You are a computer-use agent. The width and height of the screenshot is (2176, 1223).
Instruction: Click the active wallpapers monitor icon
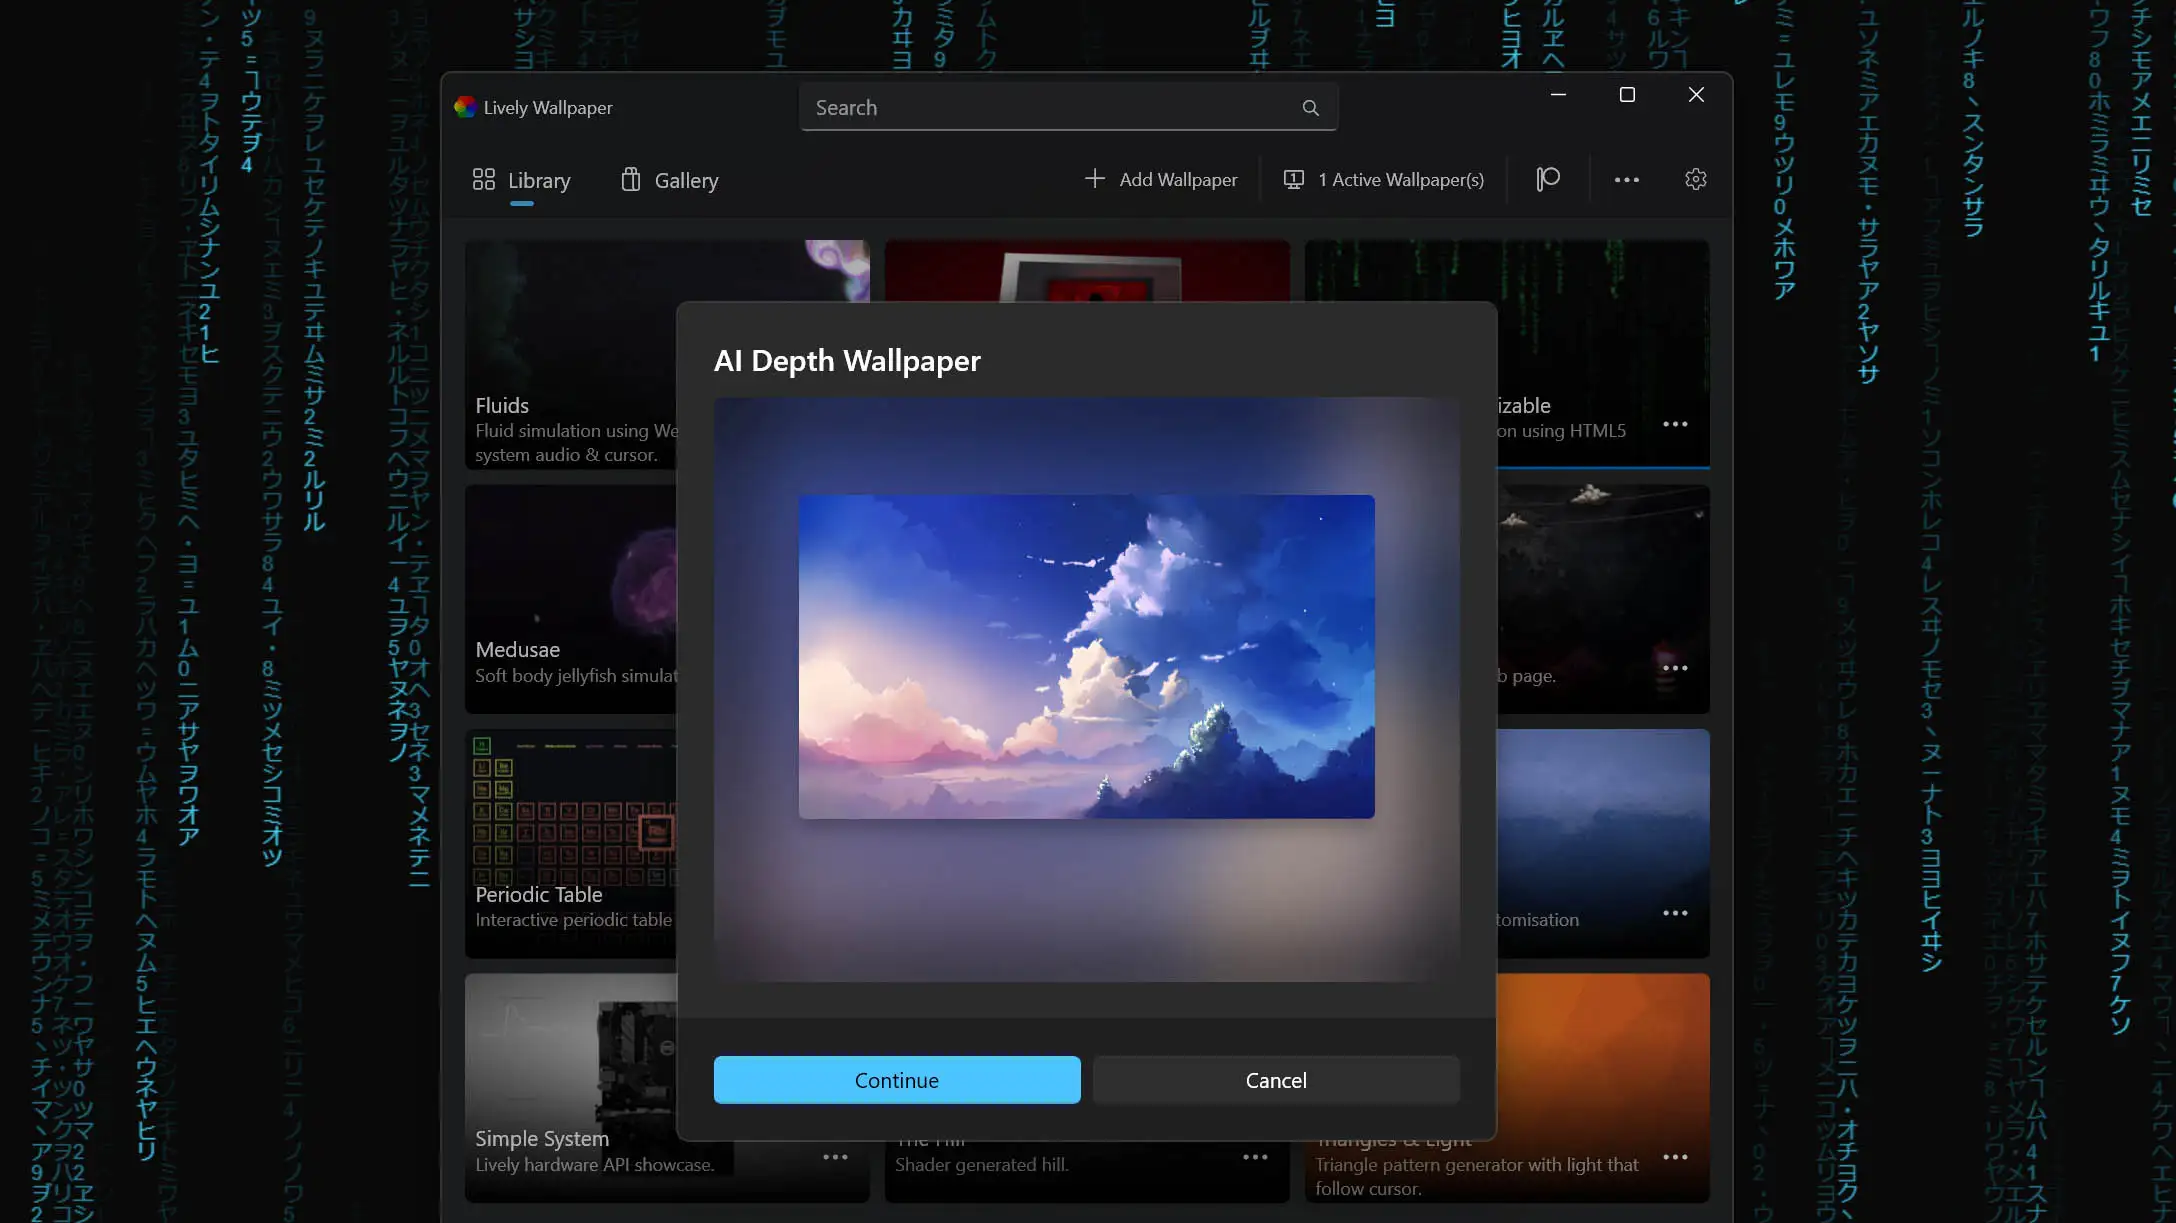(x=1293, y=180)
